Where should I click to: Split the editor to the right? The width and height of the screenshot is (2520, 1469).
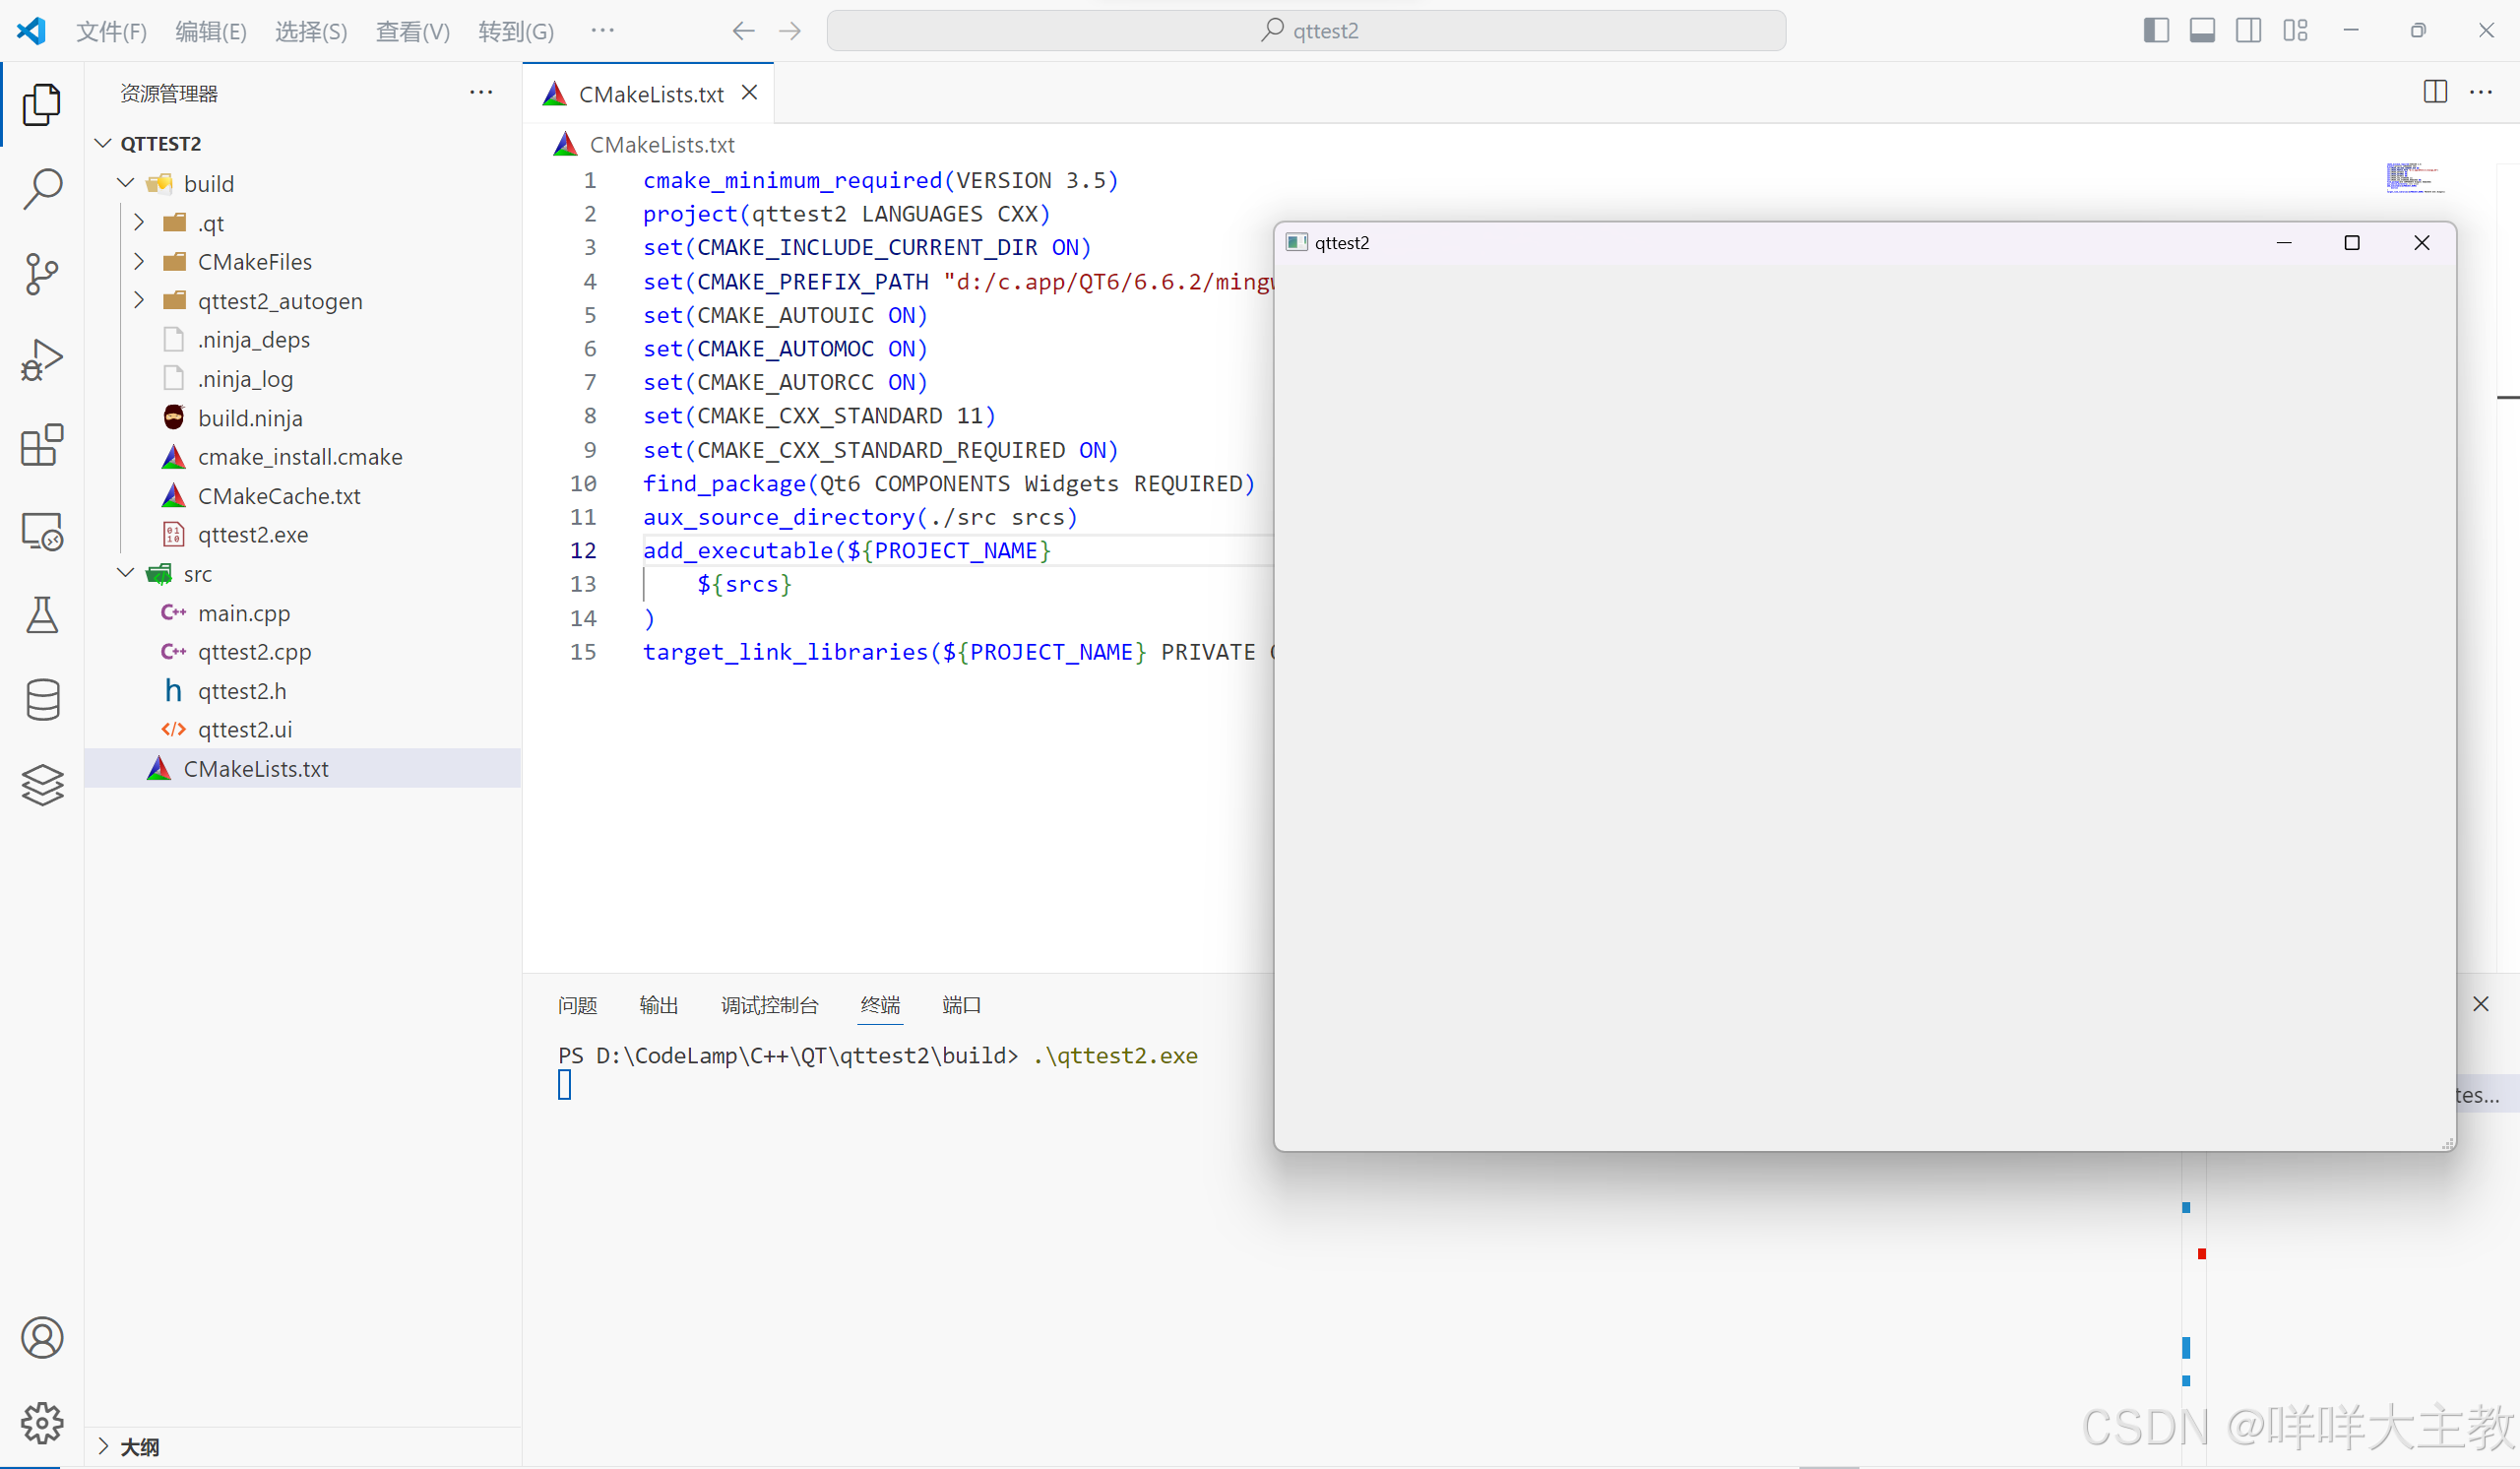tap(2436, 92)
